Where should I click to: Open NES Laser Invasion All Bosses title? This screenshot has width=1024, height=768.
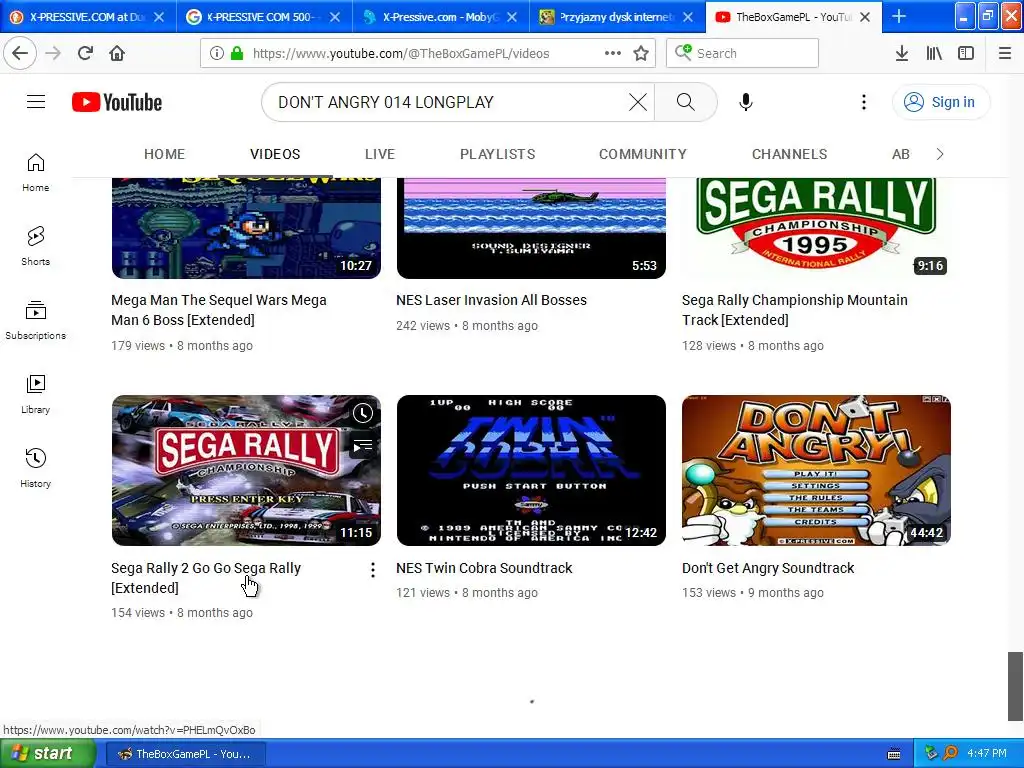(491, 300)
